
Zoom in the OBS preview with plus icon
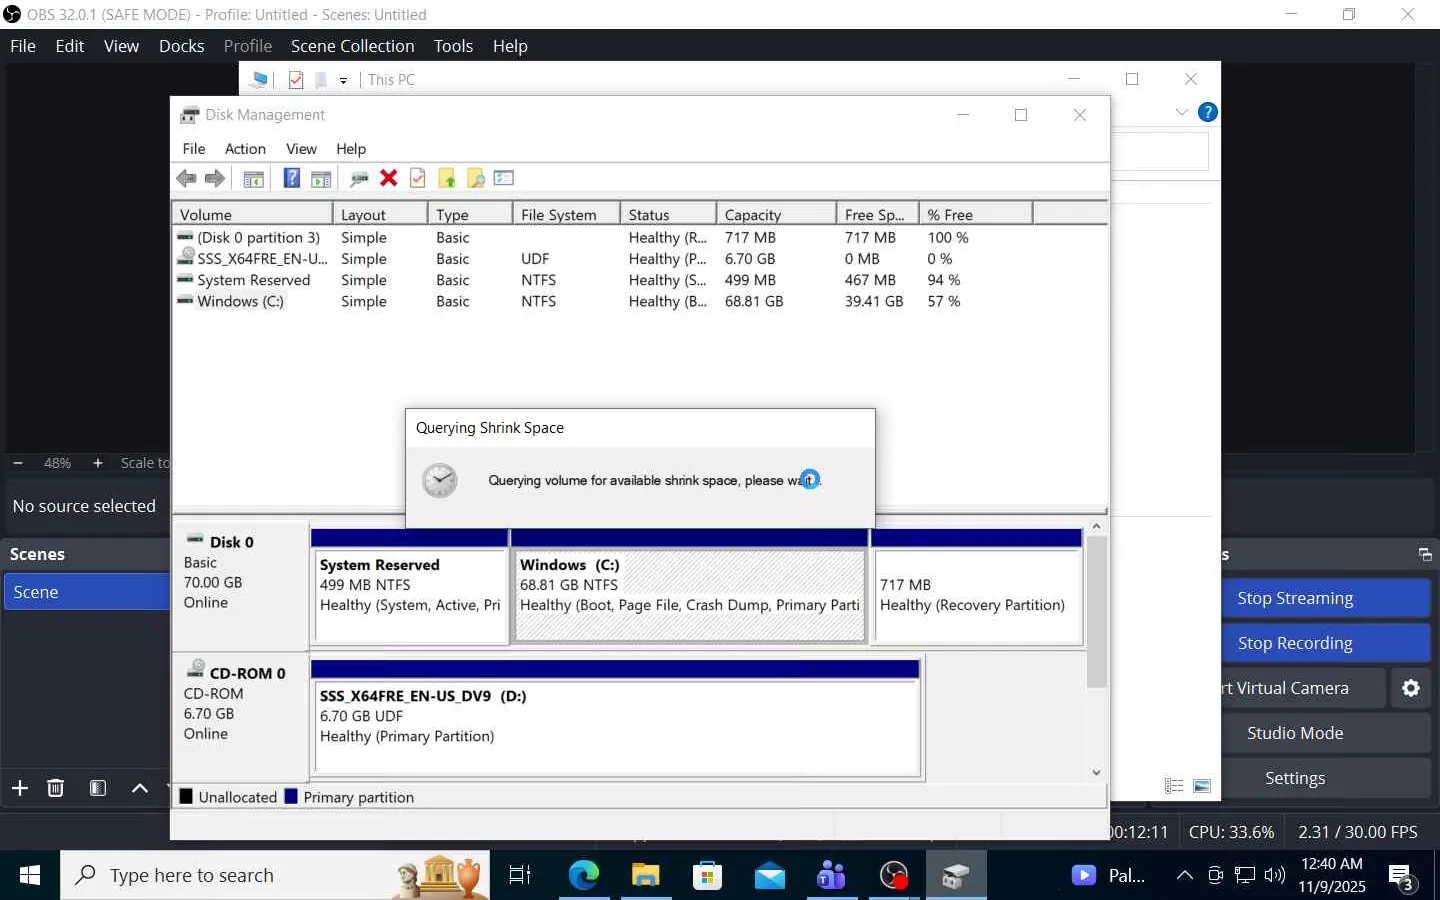(x=97, y=463)
